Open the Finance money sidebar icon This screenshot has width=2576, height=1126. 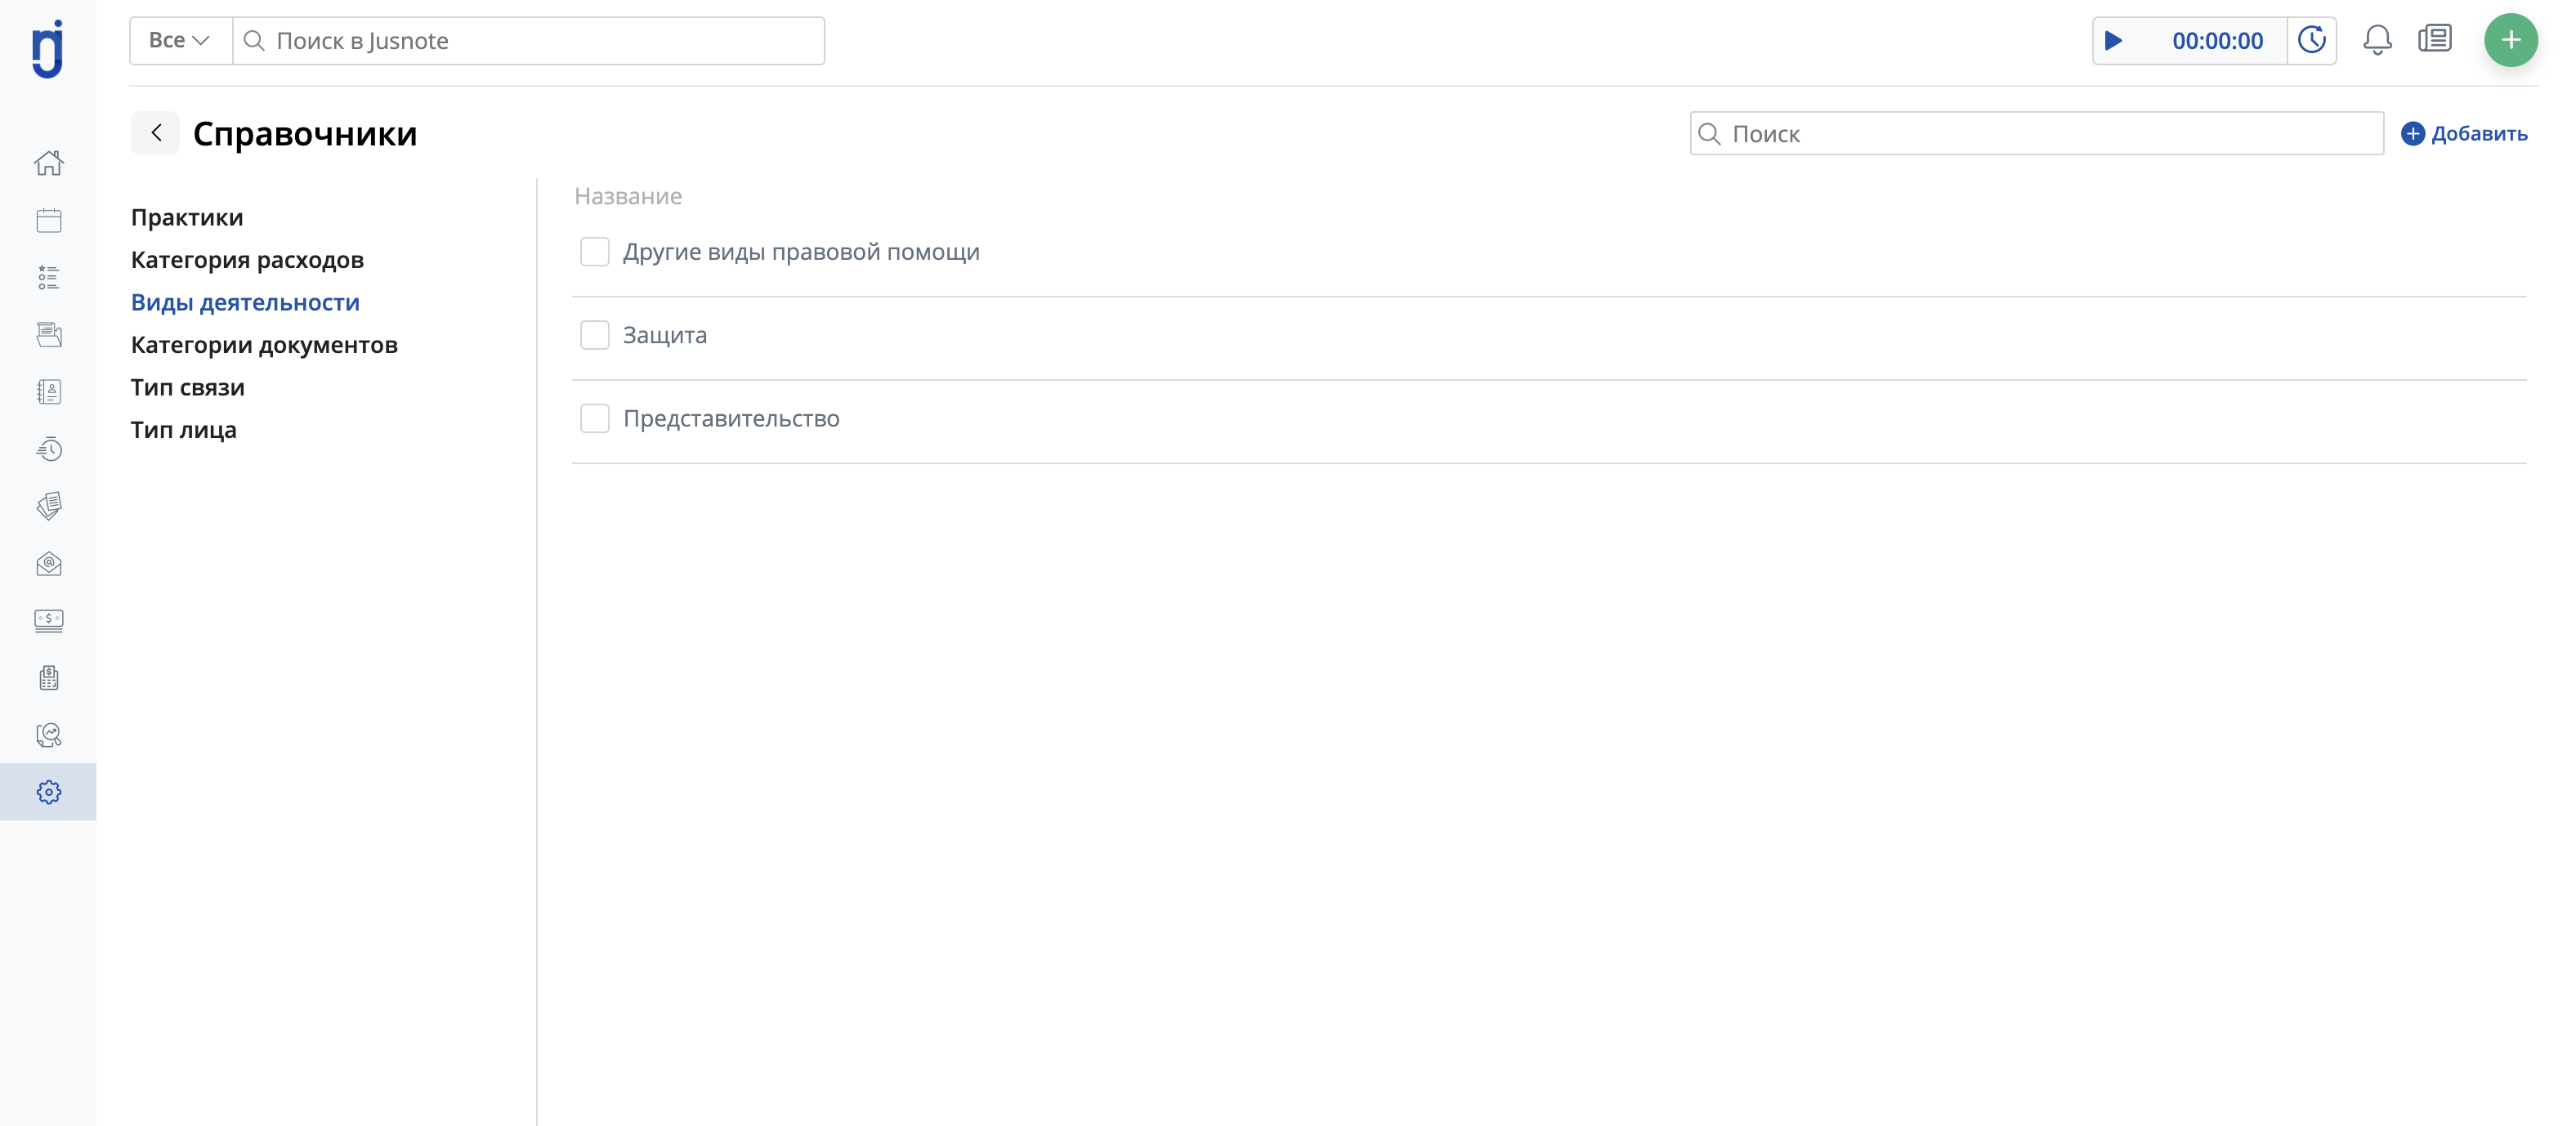pyautogui.click(x=48, y=621)
